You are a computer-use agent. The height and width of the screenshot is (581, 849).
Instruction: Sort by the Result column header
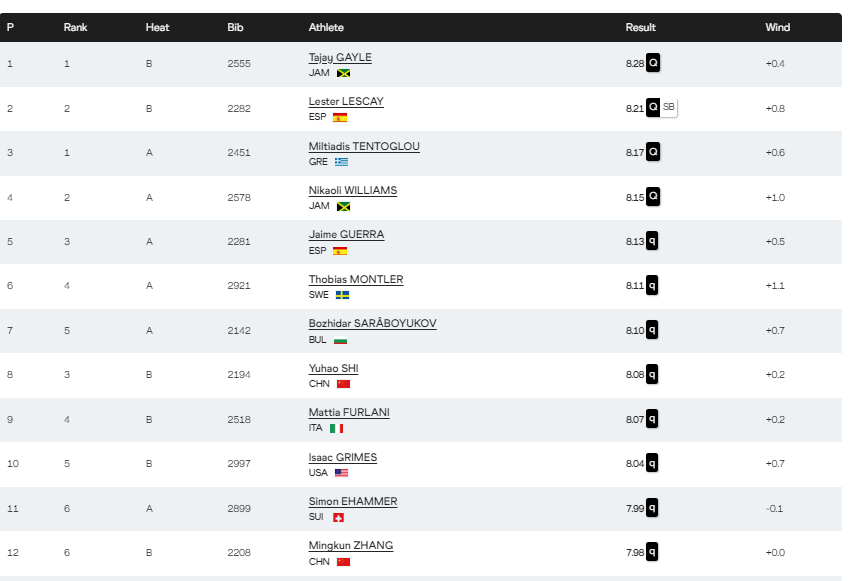[x=641, y=27]
